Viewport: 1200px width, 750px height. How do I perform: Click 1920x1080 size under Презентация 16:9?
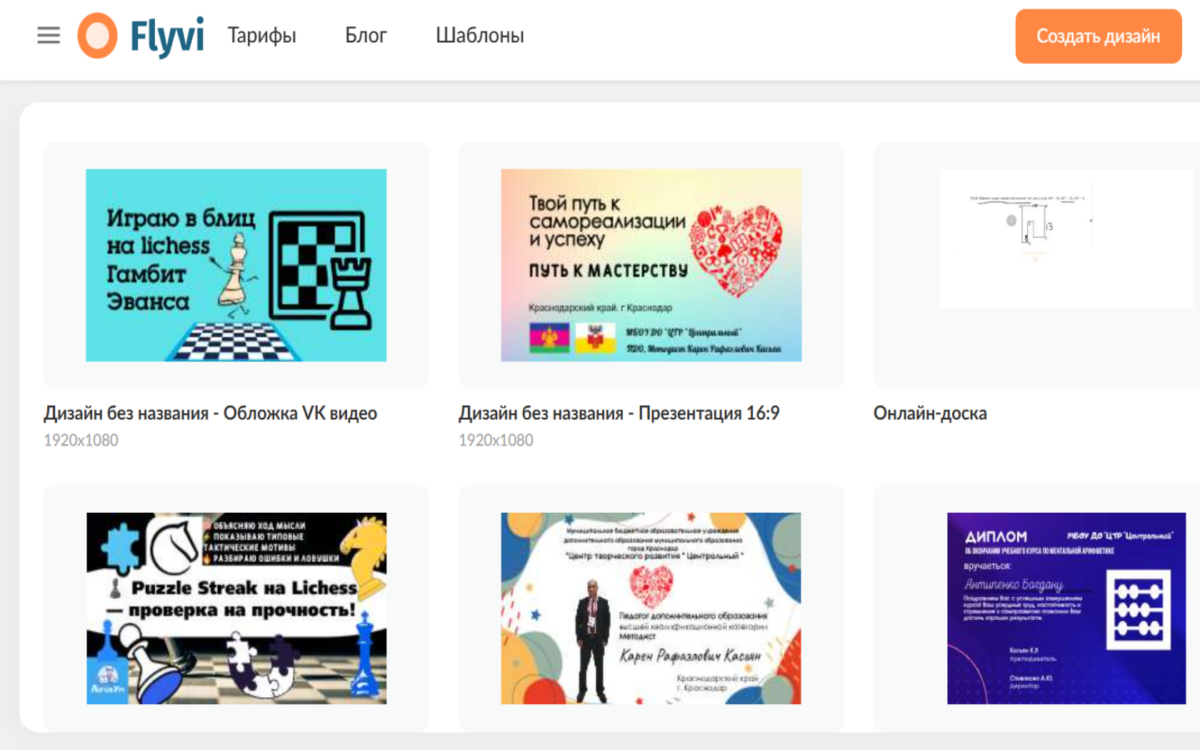[496, 440]
